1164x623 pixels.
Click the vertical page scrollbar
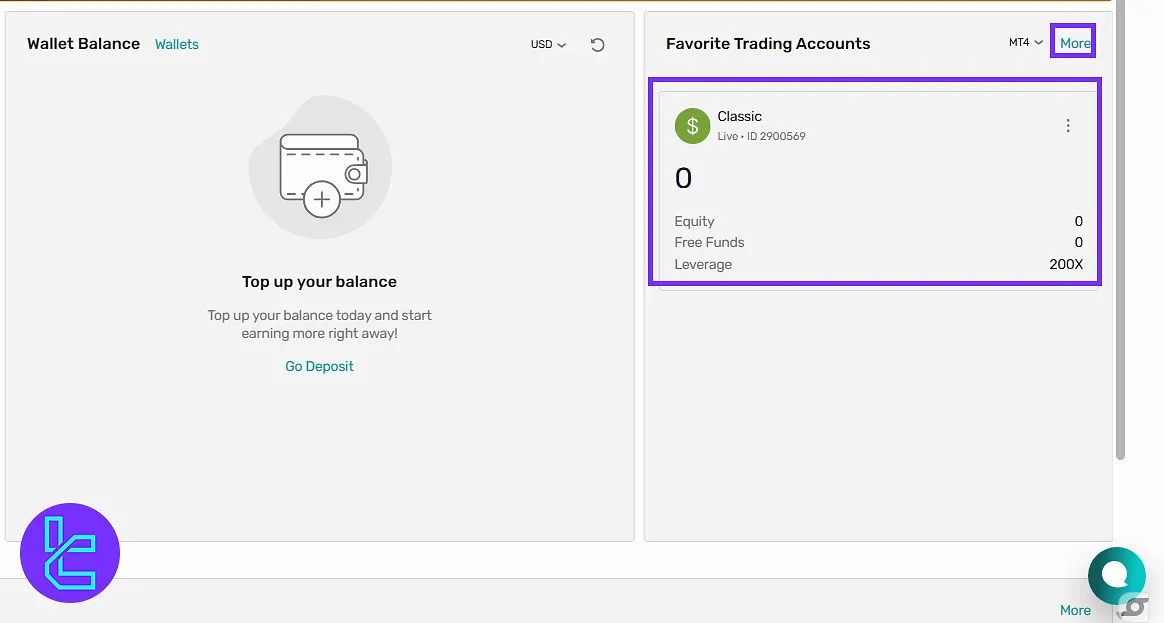pyautogui.click(x=1121, y=230)
